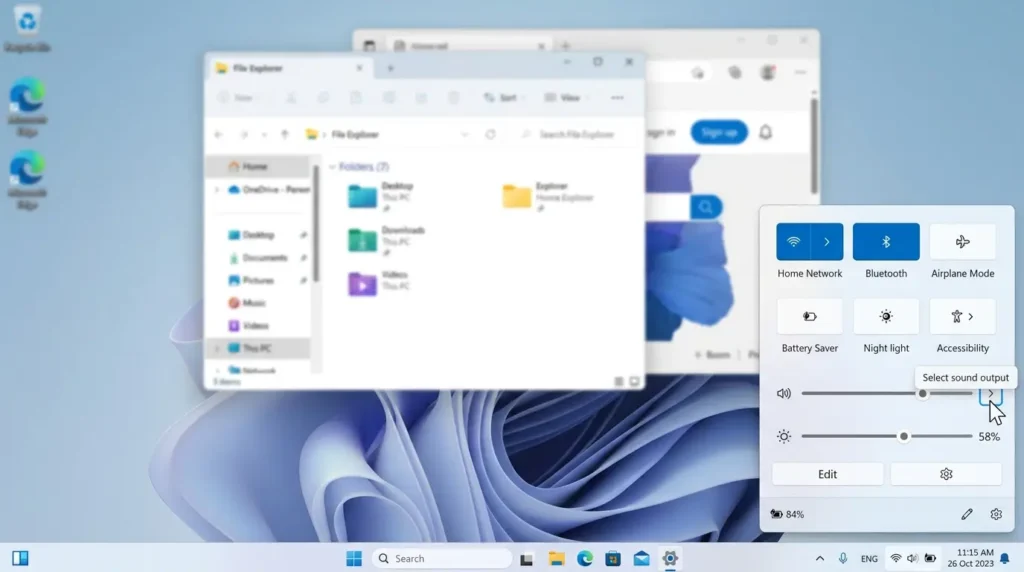Image resolution: width=1024 pixels, height=572 pixels.
Task: Open the View dropdown in File Explorer
Action: (x=567, y=98)
